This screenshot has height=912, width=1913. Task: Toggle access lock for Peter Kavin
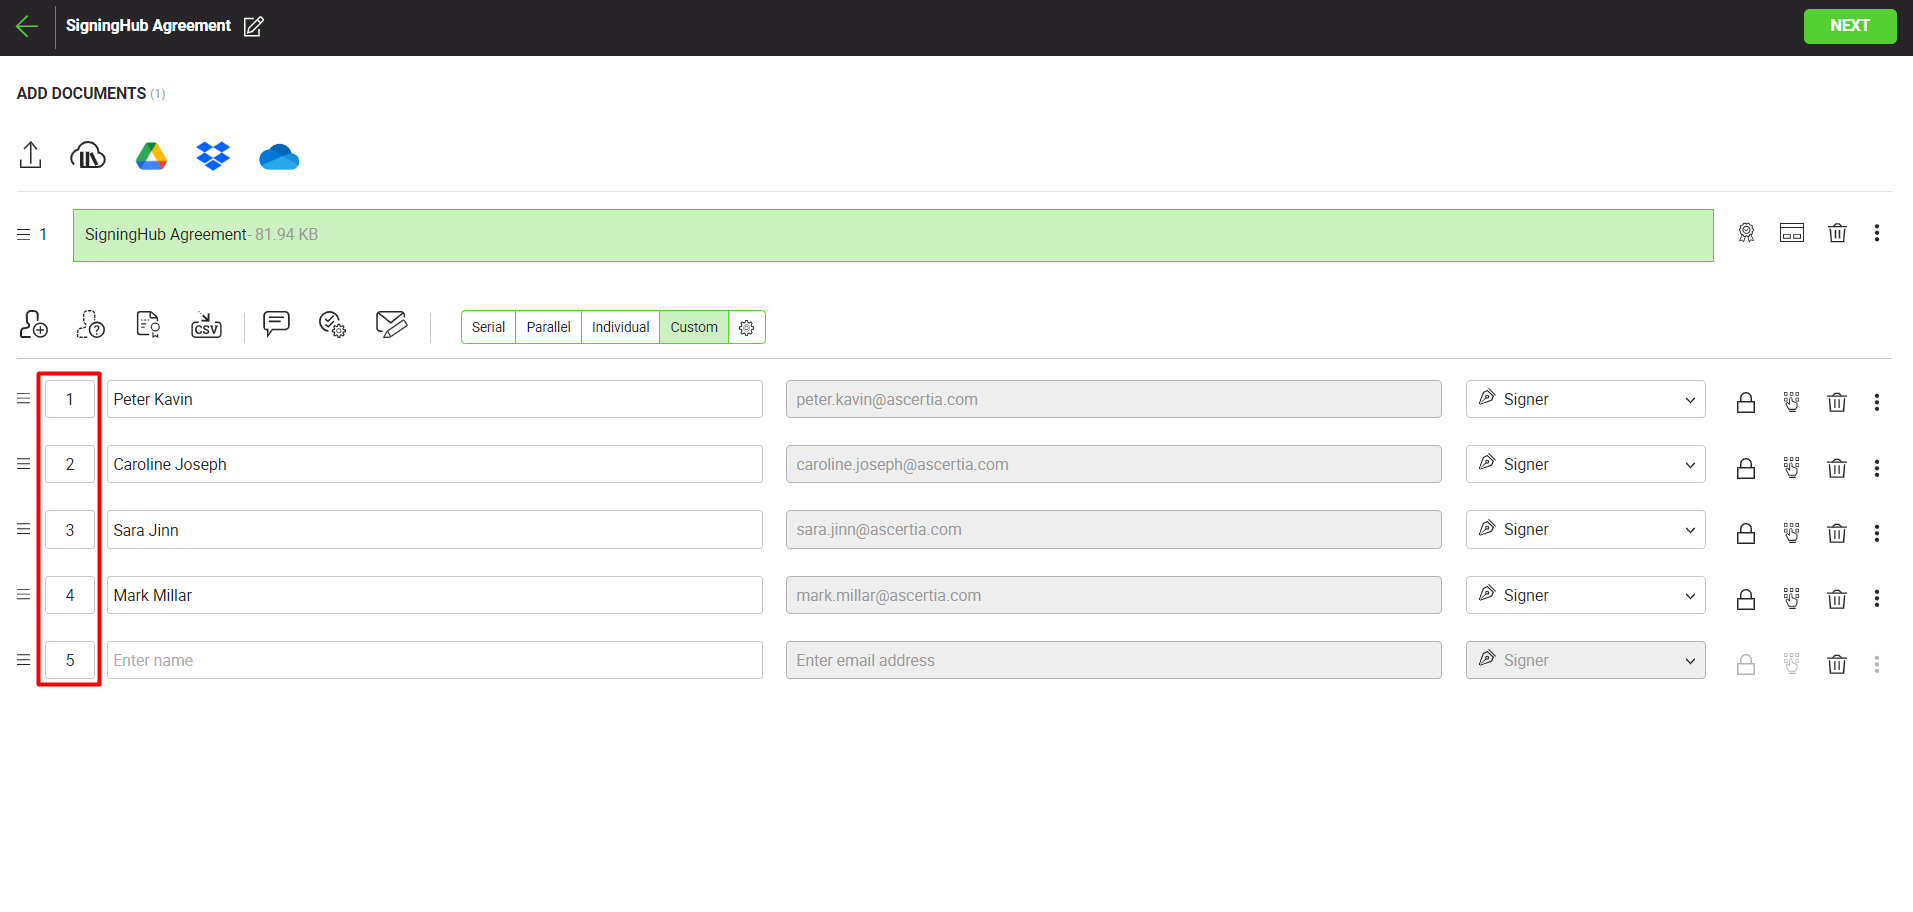[x=1745, y=402]
